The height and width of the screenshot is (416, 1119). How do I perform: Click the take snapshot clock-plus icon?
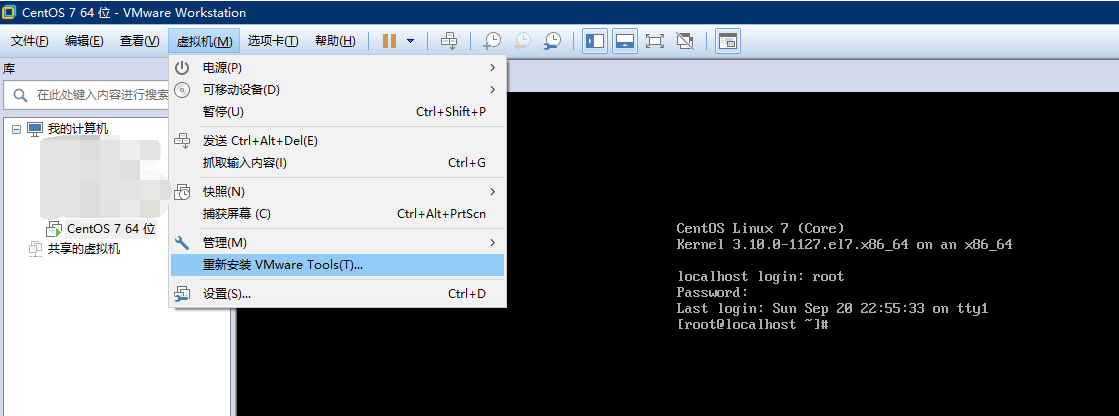coord(492,41)
